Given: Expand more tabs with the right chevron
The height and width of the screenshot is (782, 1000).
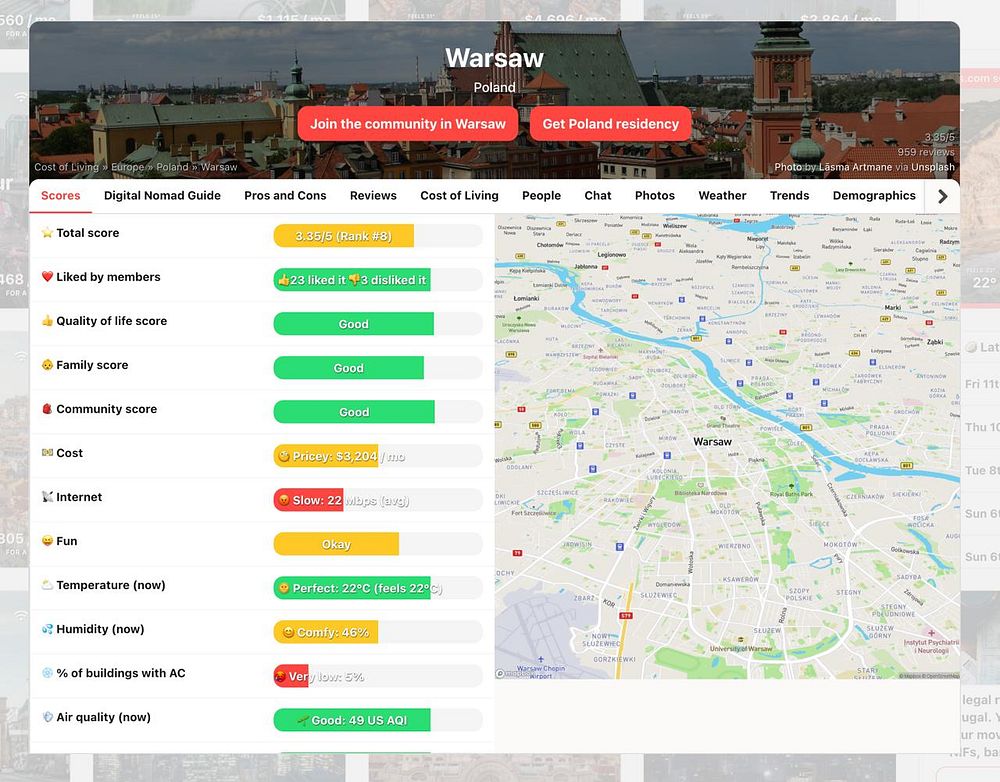Looking at the screenshot, I should 943,196.
